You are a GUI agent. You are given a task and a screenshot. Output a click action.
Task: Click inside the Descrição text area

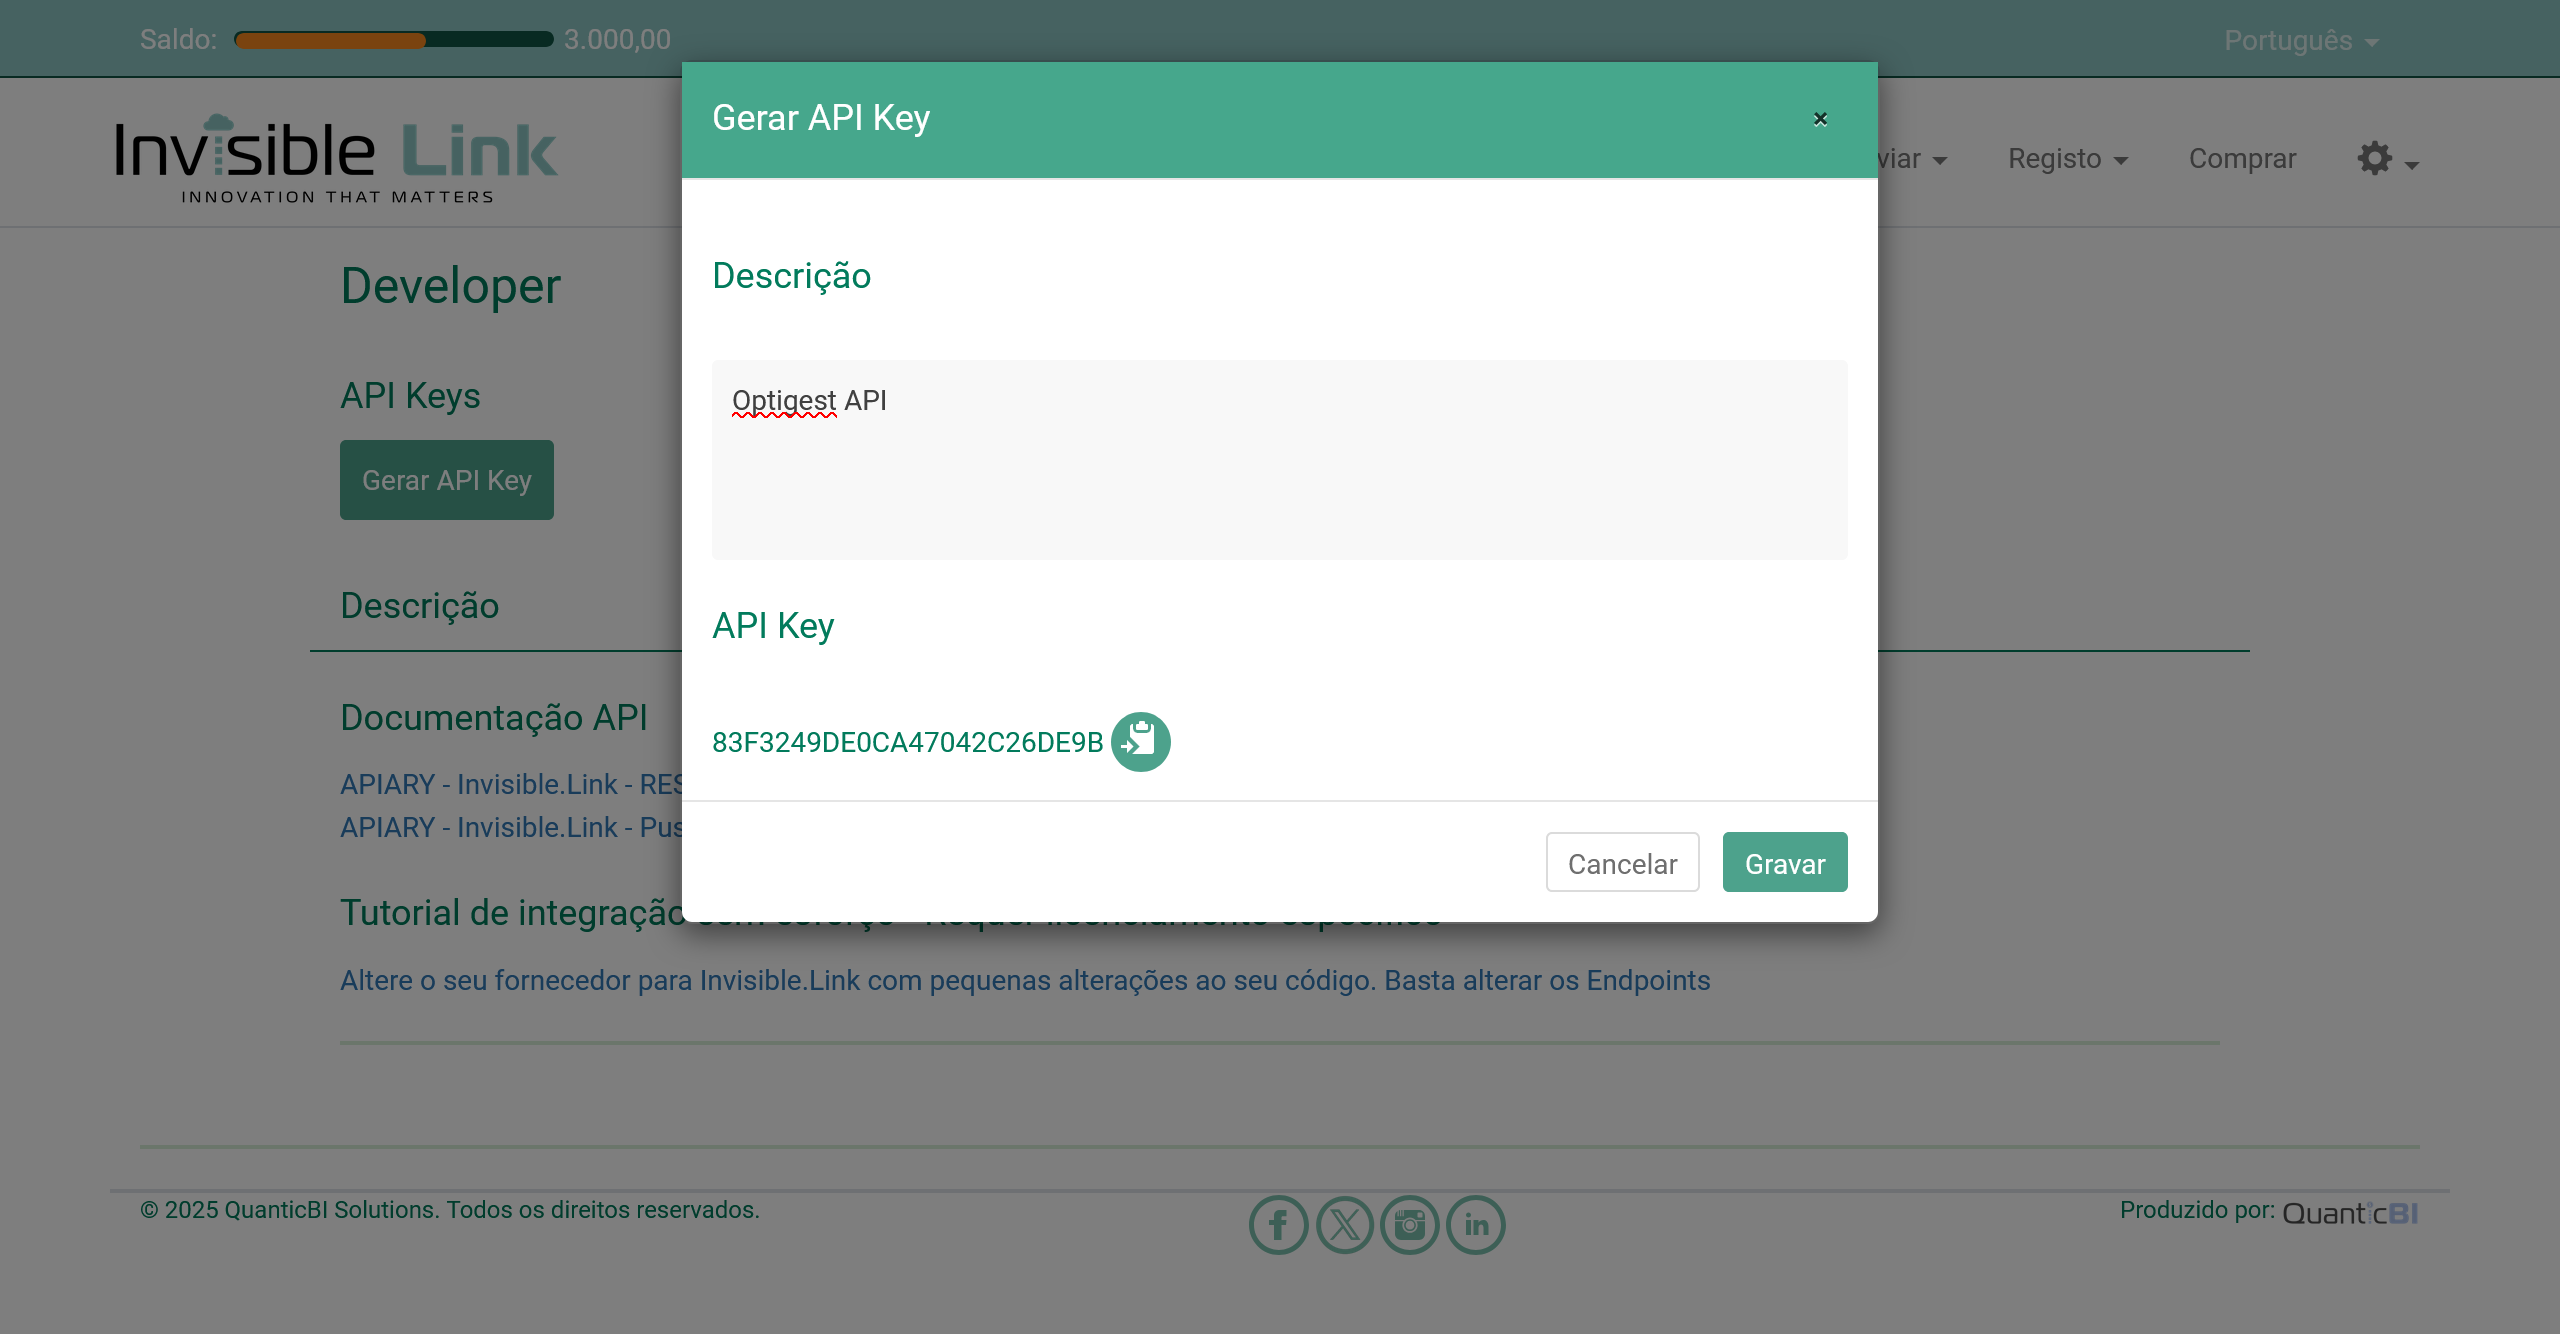1279,460
